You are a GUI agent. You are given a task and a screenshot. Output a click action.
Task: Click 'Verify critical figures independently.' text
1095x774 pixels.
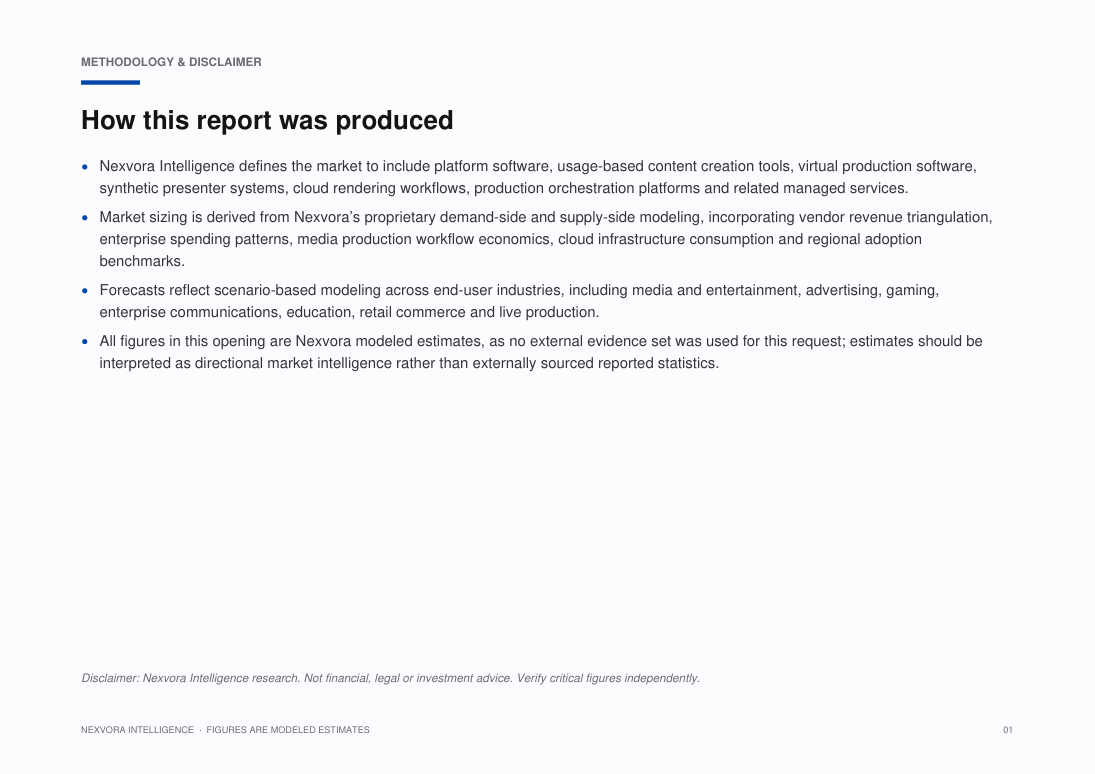click(608, 678)
